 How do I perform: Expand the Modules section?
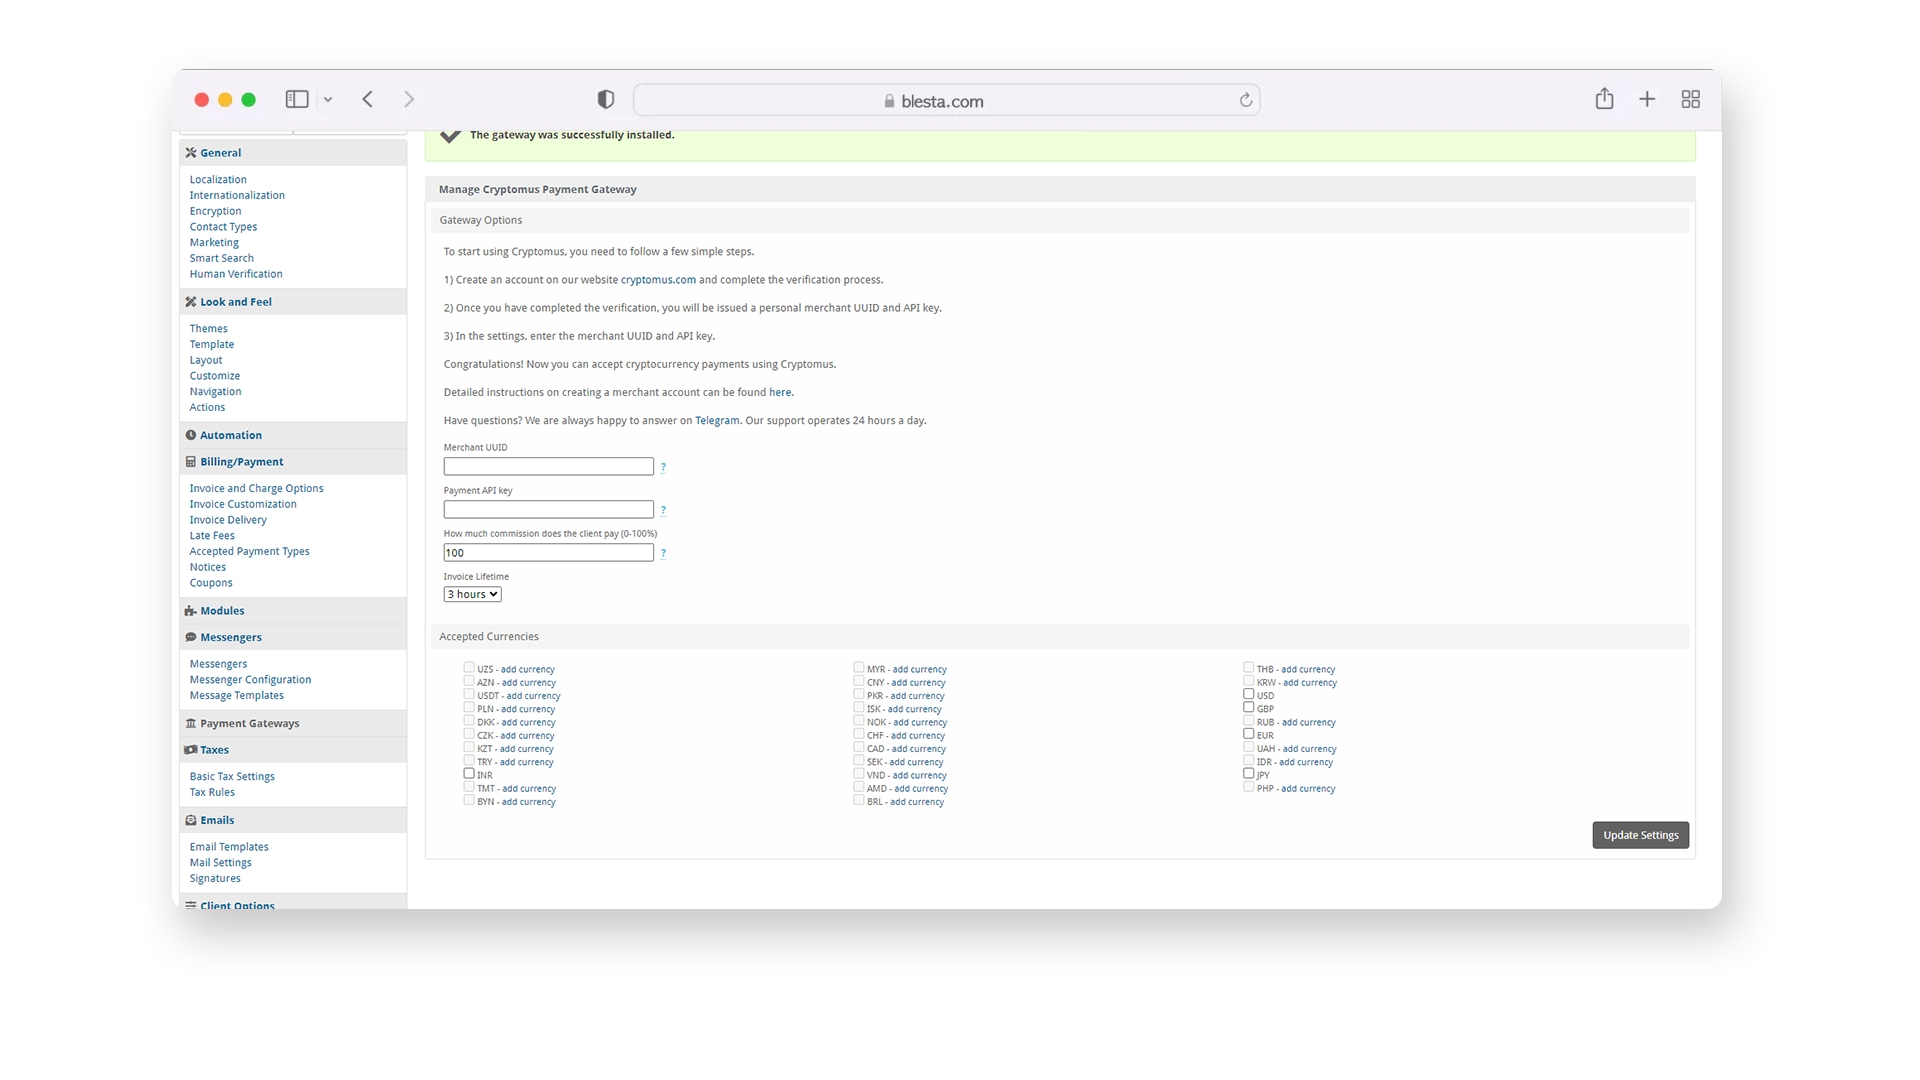click(x=222, y=611)
